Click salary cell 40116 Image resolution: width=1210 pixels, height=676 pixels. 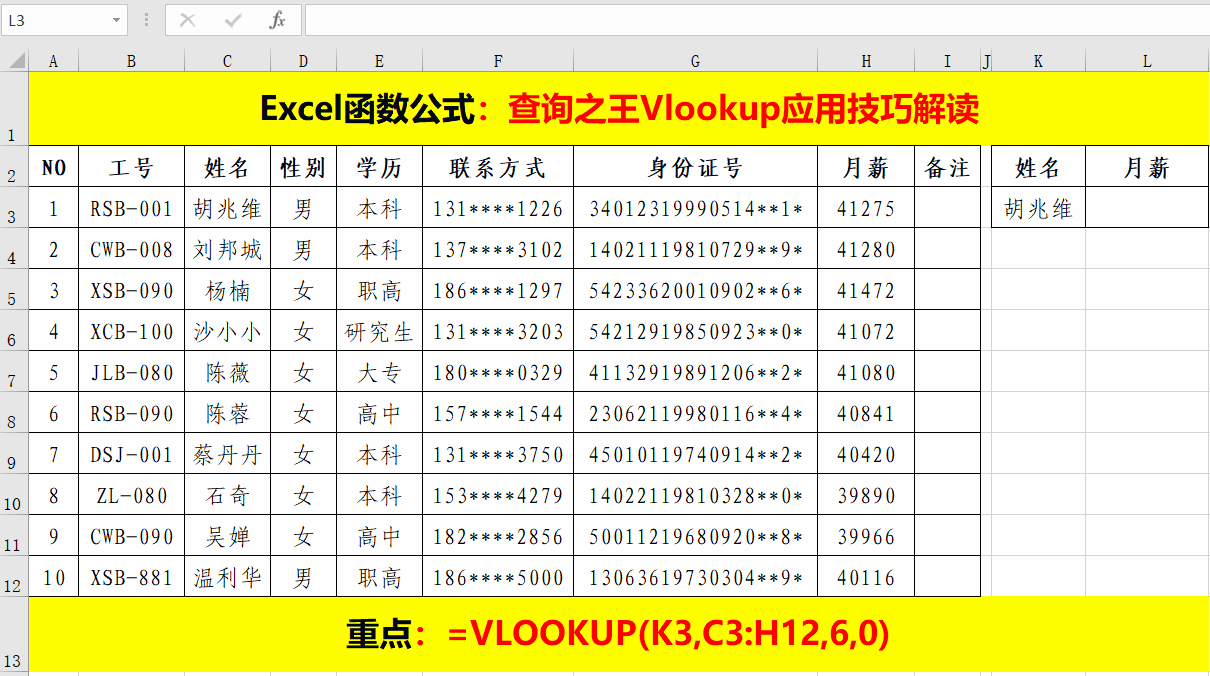point(866,577)
